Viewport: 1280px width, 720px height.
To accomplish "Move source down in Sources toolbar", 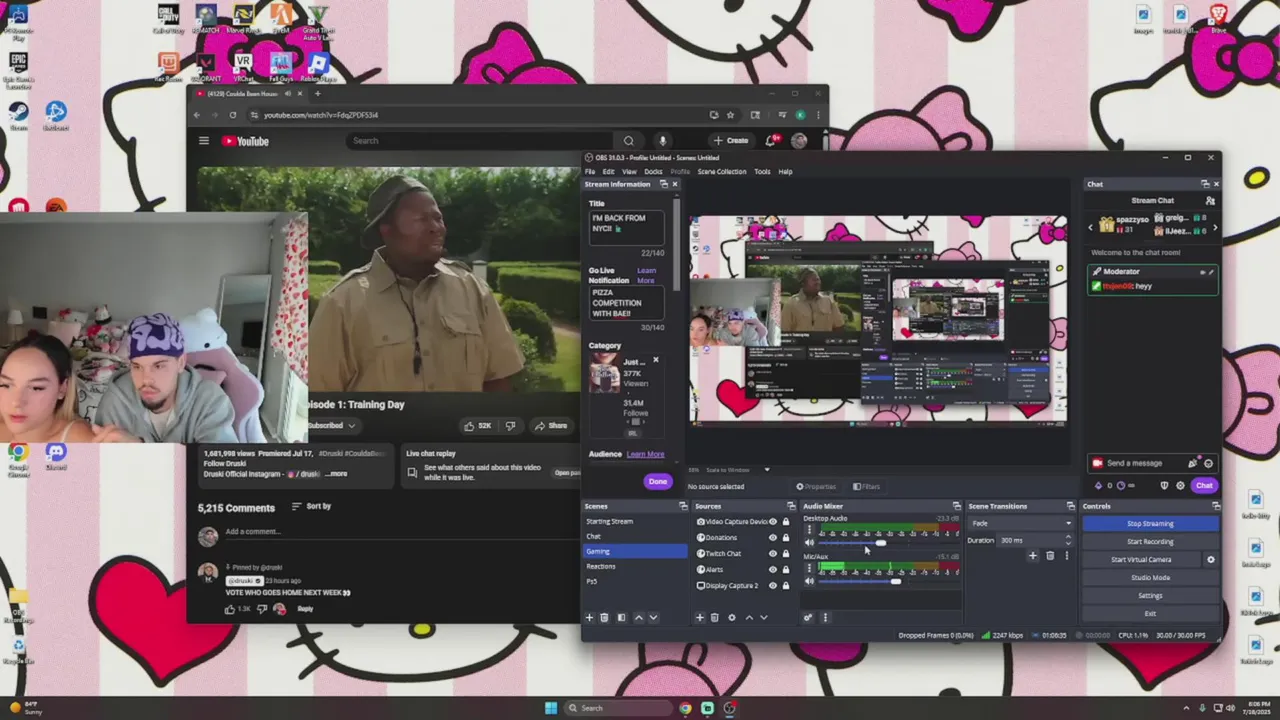I will point(763,617).
